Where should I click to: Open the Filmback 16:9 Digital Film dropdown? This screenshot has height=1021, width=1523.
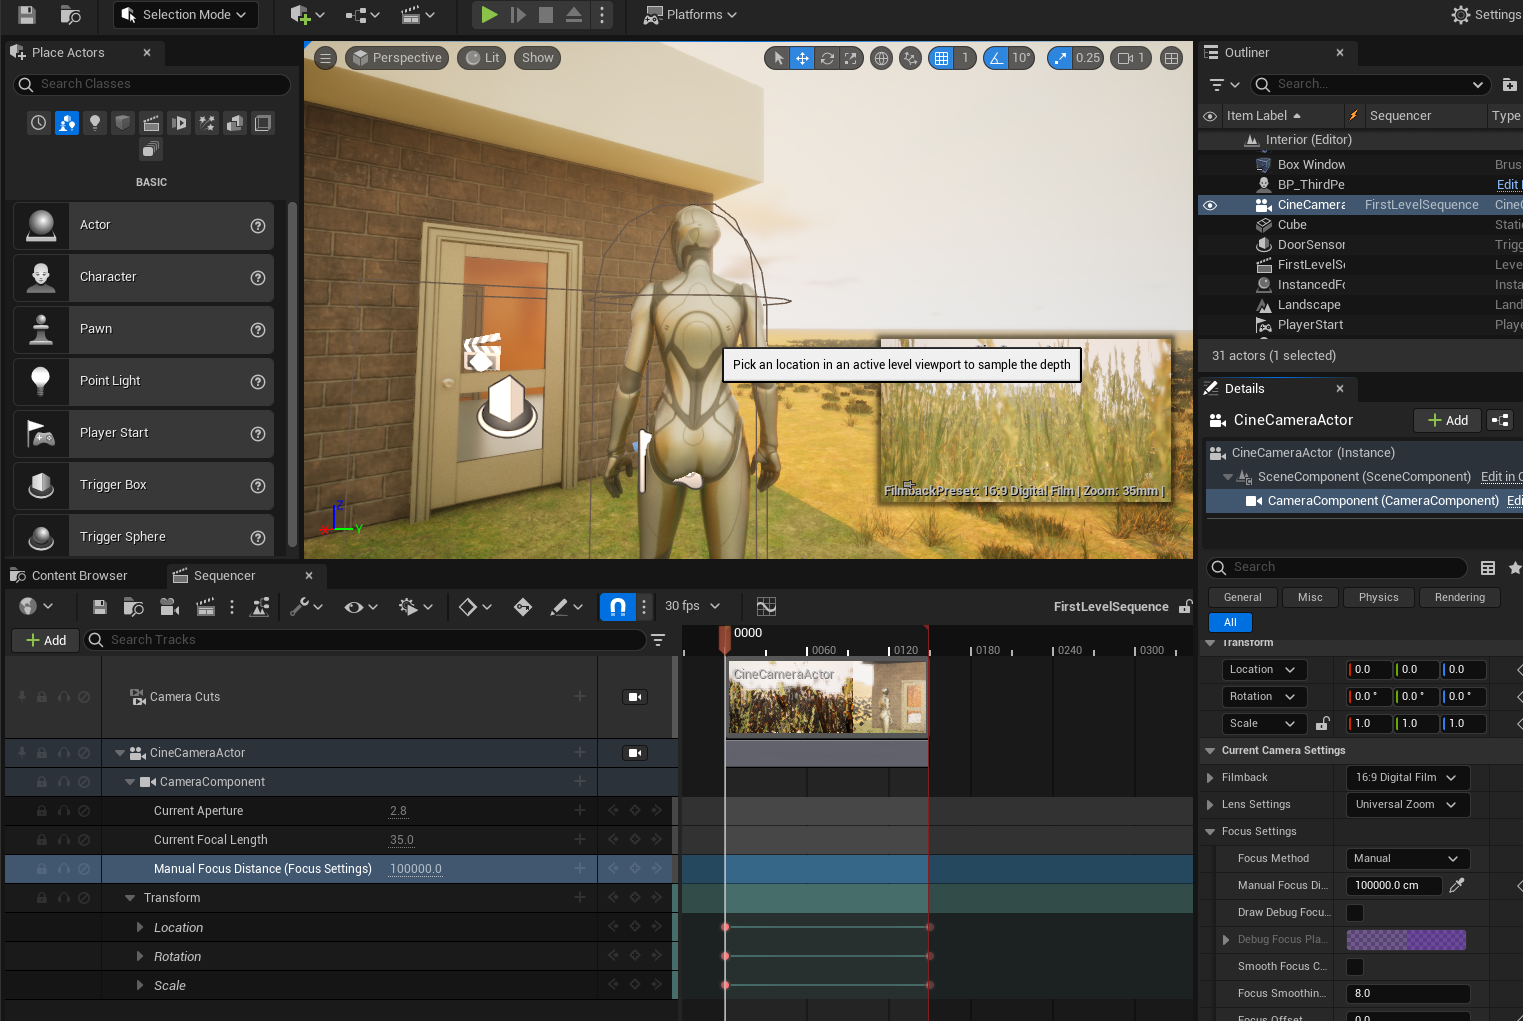(x=1407, y=778)
